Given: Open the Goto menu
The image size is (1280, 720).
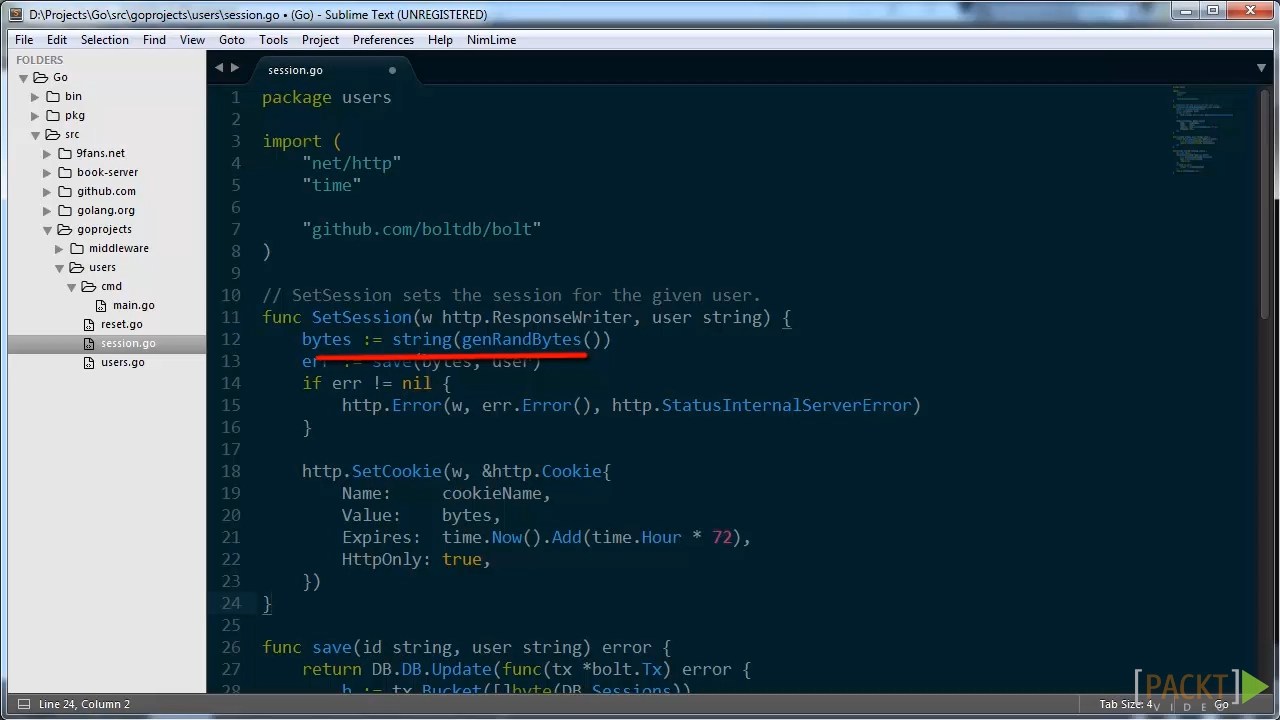Looking at the screenshot, I should pos(232,40).
